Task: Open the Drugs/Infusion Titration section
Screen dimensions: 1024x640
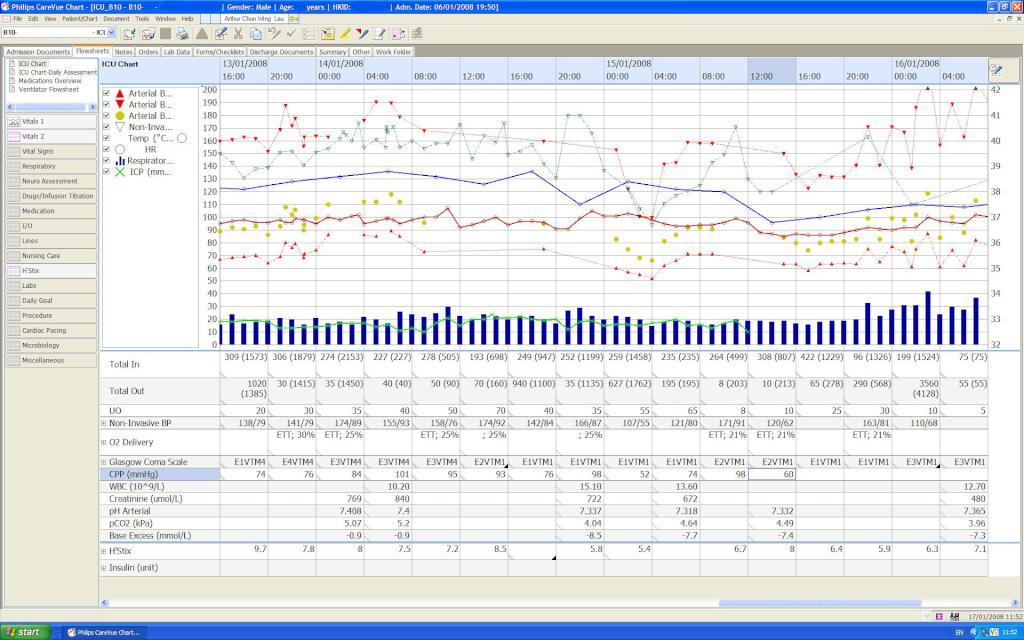Action: [51, 196]
